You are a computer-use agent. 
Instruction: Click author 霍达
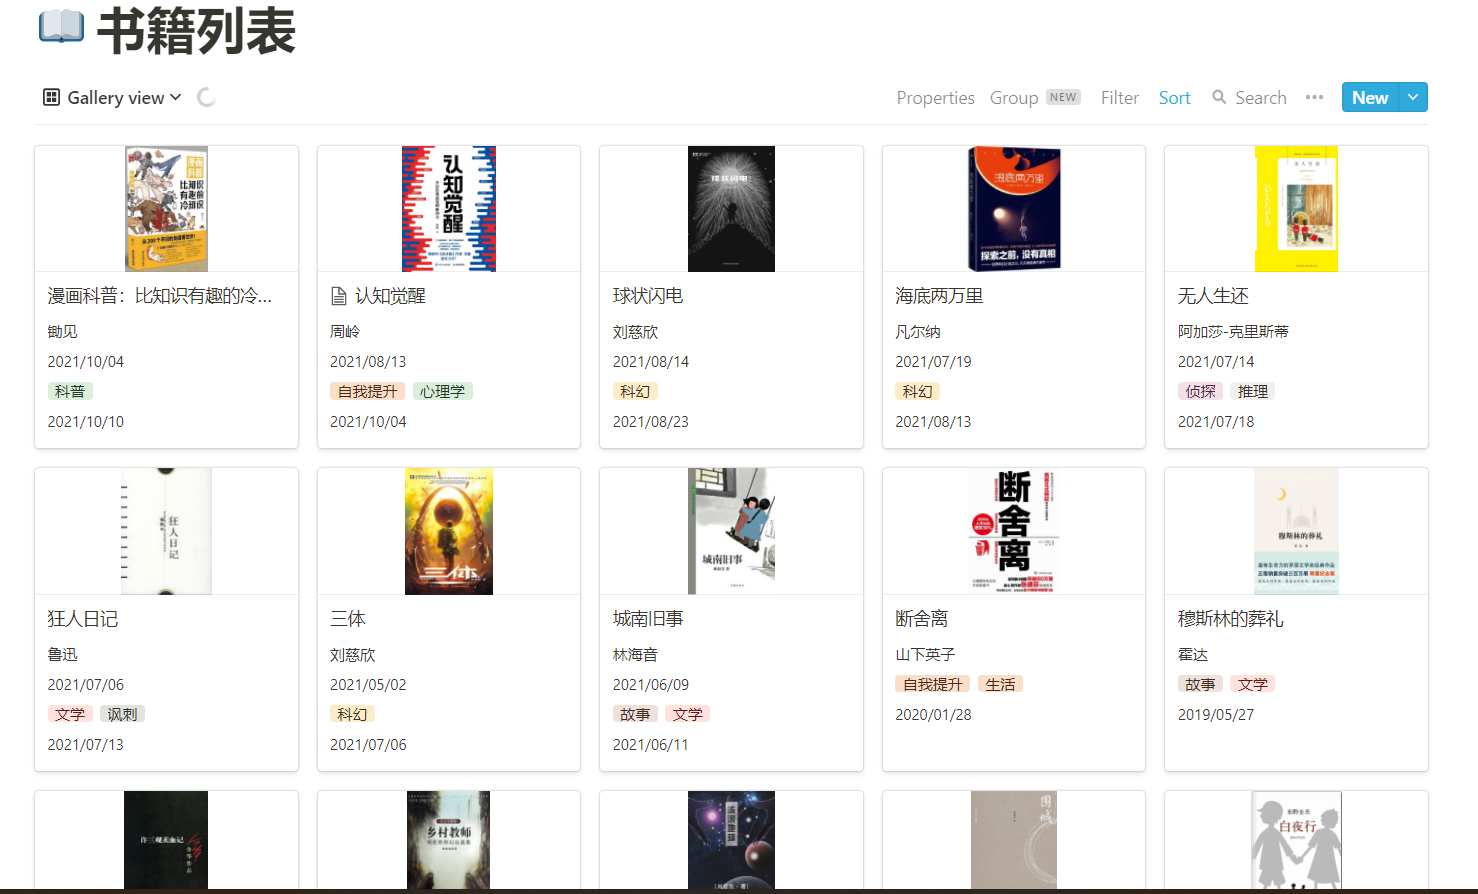[1193, 654]
